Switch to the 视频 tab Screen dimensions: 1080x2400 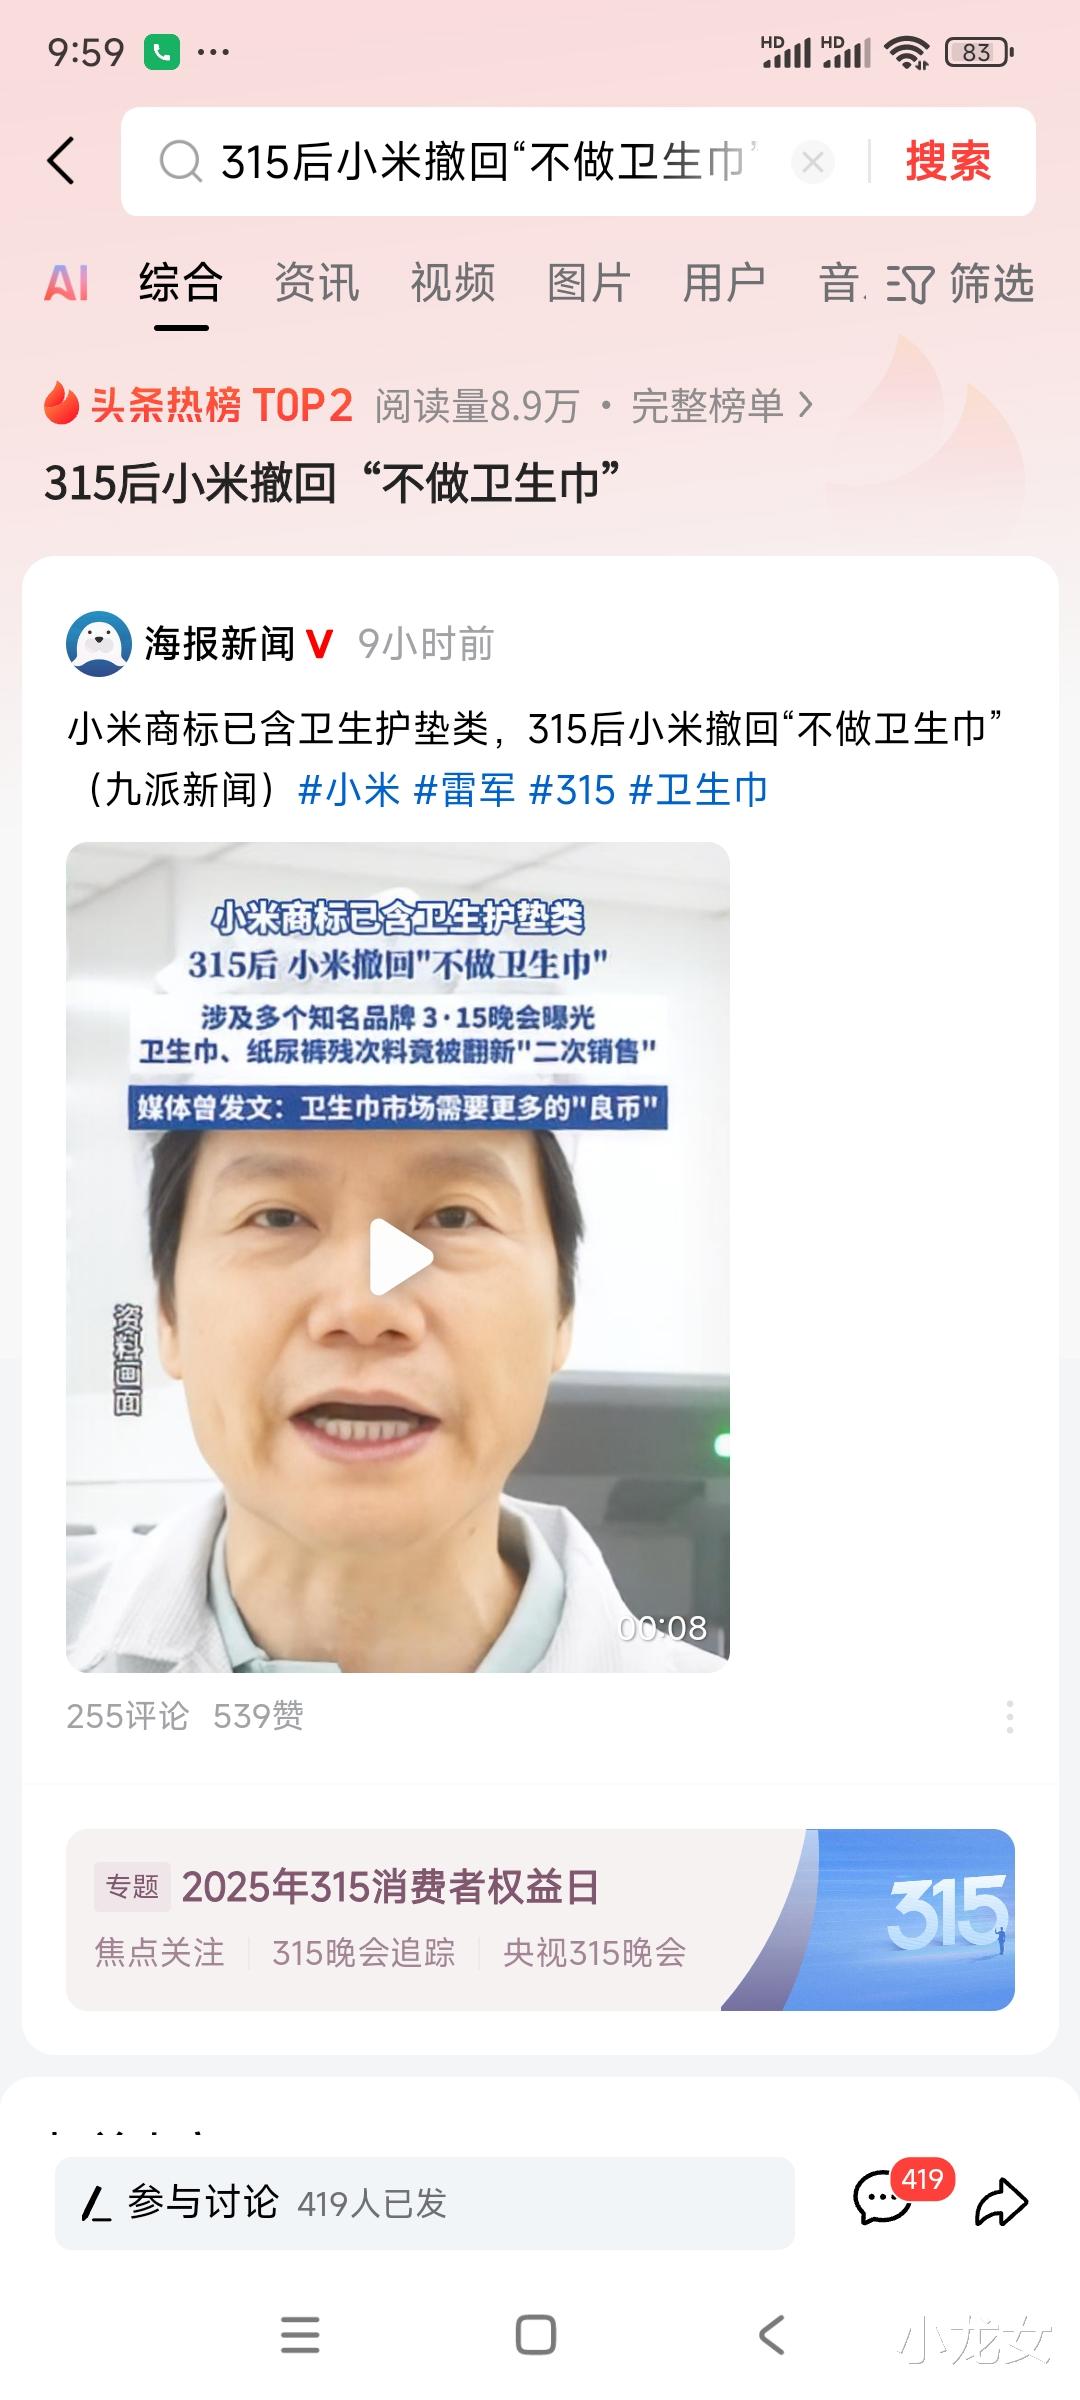click(453, 283)
